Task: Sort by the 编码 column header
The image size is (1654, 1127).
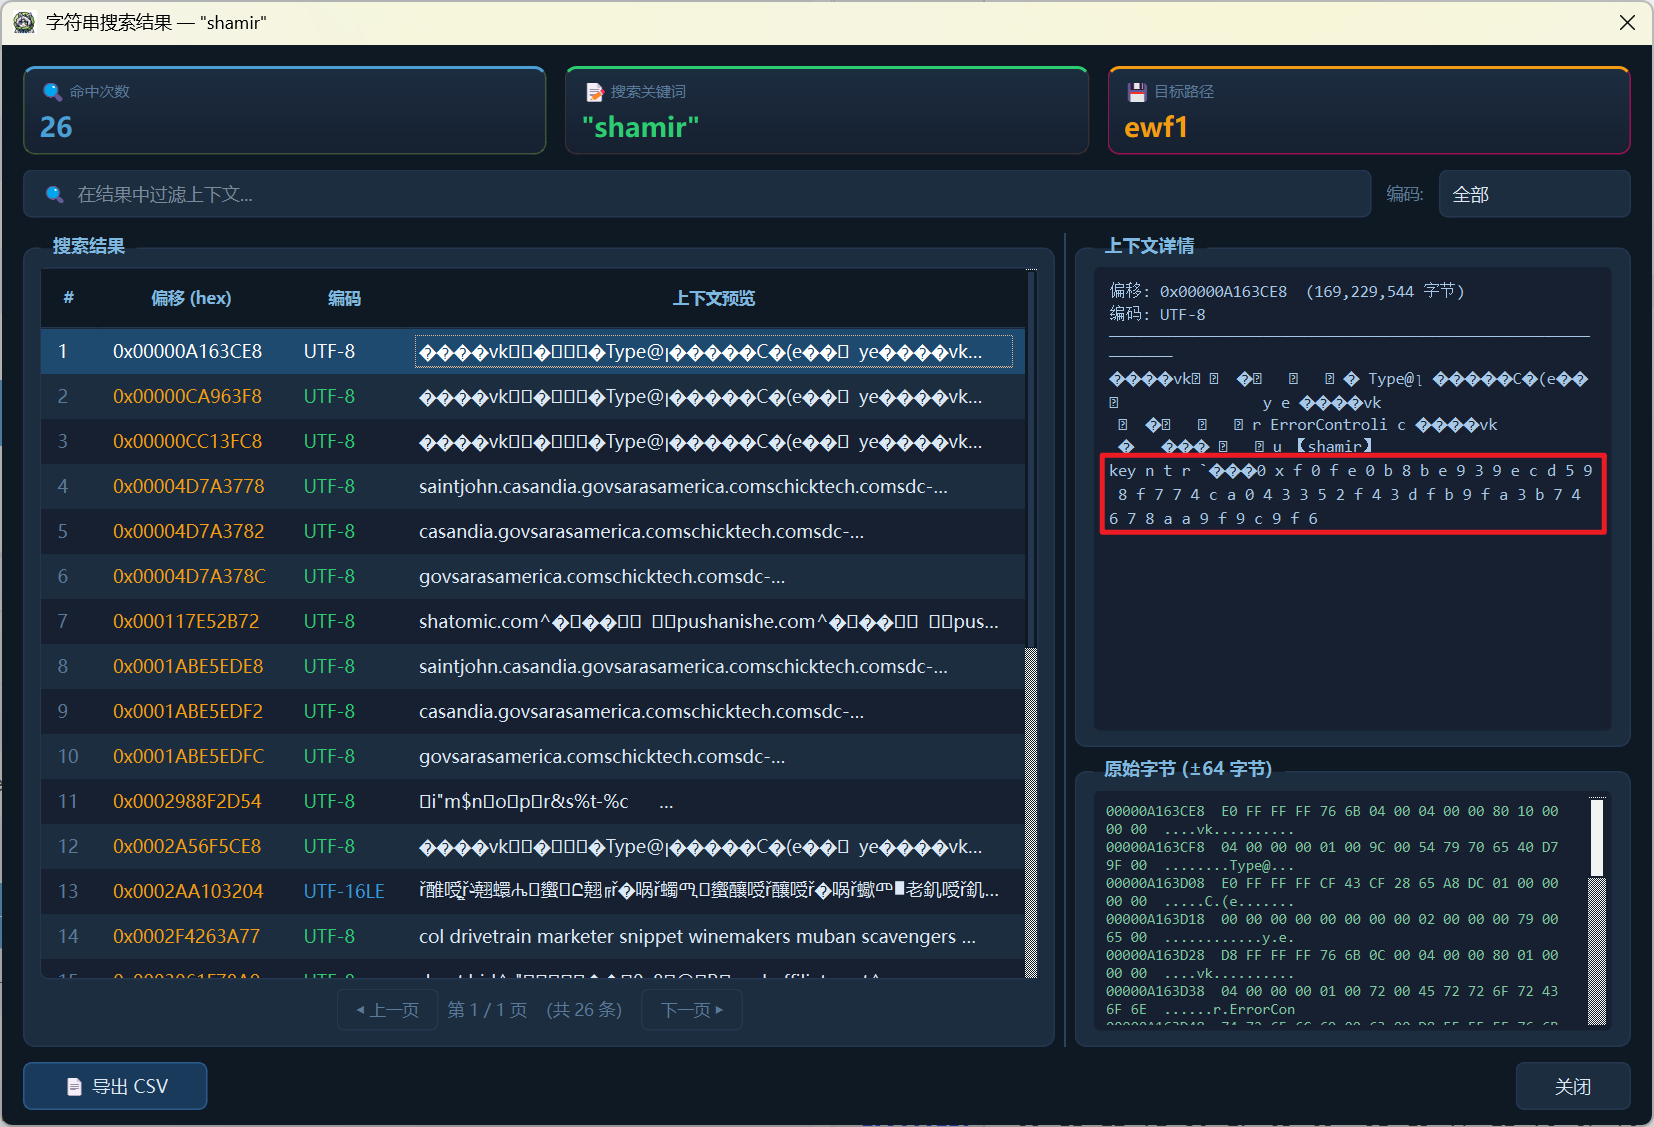Action: click(x=344, y=298)
